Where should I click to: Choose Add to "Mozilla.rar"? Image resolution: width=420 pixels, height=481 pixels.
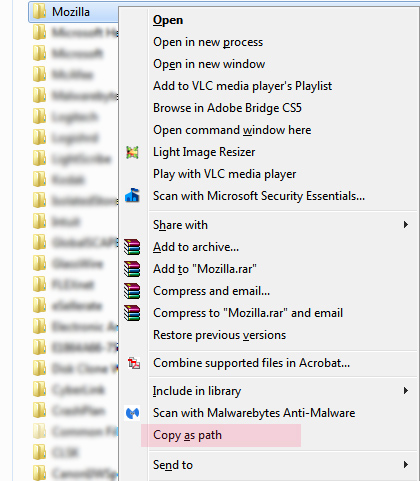click(205, 269)
